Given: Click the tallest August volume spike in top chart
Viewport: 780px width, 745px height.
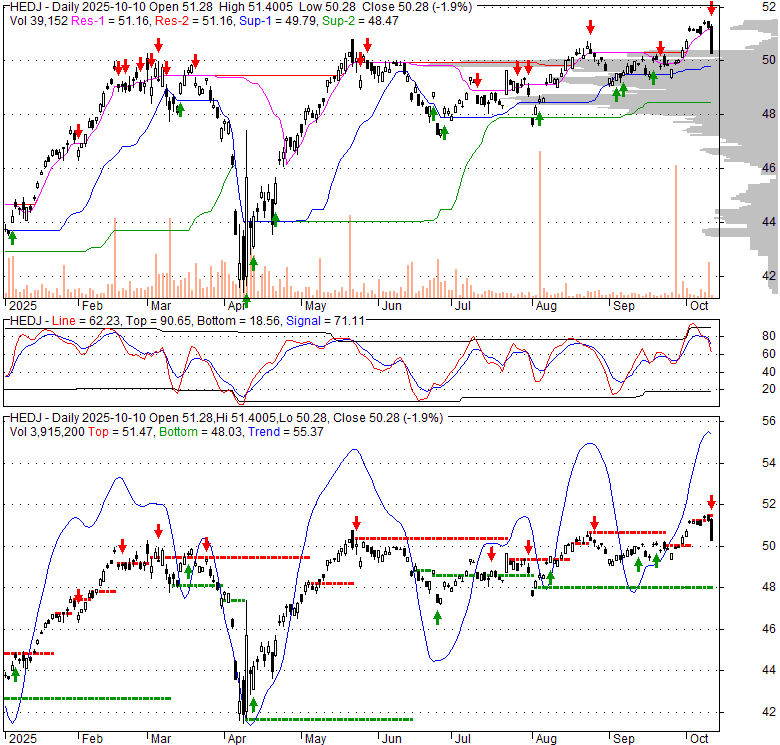Looking at the screenshot, I should pos(540,224).
